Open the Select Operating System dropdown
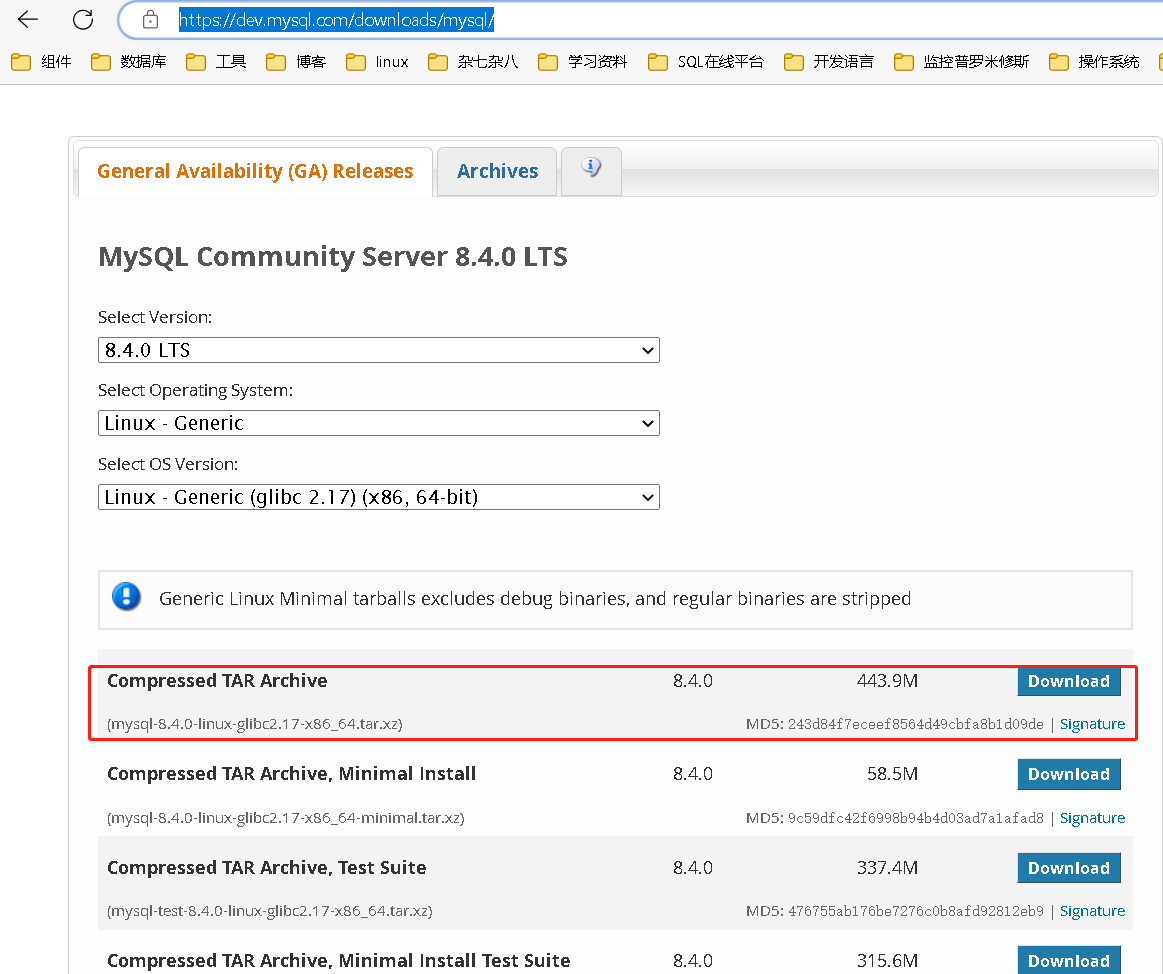The image size is (1163, 974). pos(378,423)
